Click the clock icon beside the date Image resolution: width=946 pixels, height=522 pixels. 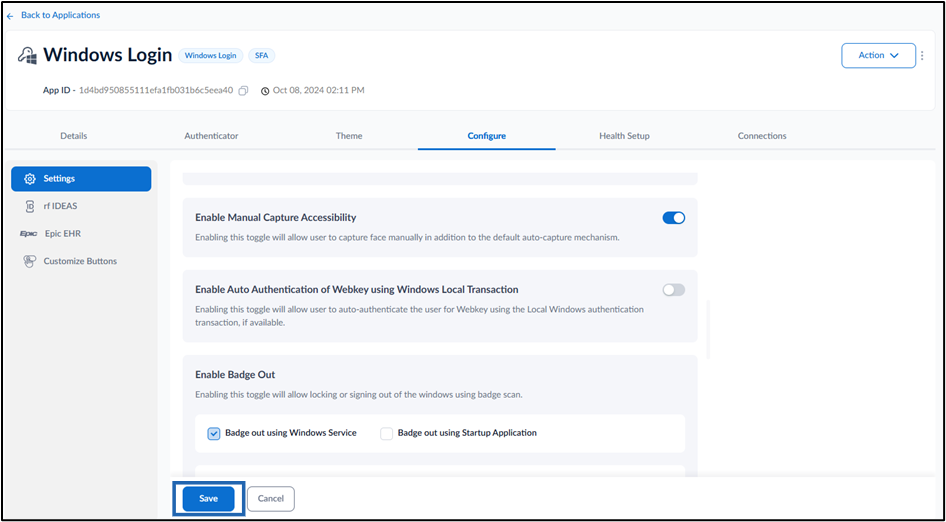tap(265, 91)
